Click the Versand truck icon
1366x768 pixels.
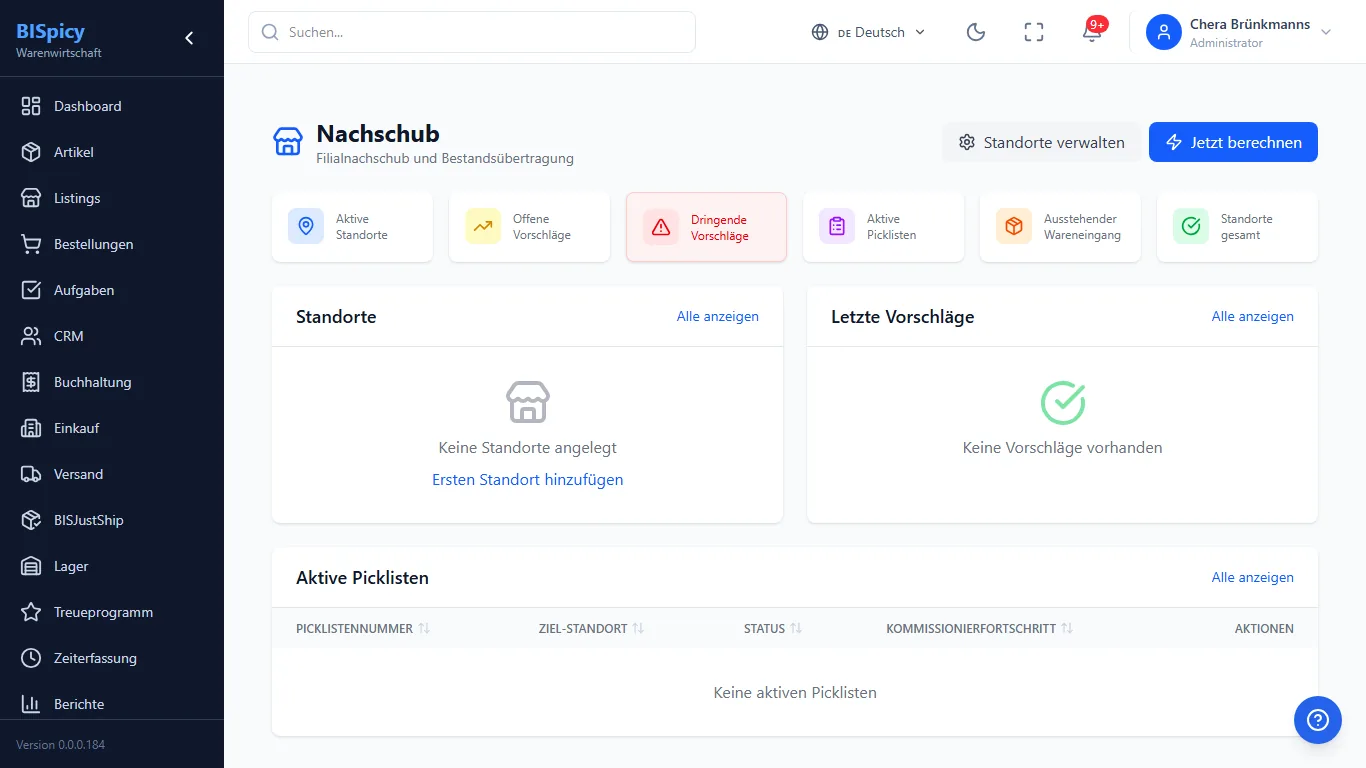[31, 474]
